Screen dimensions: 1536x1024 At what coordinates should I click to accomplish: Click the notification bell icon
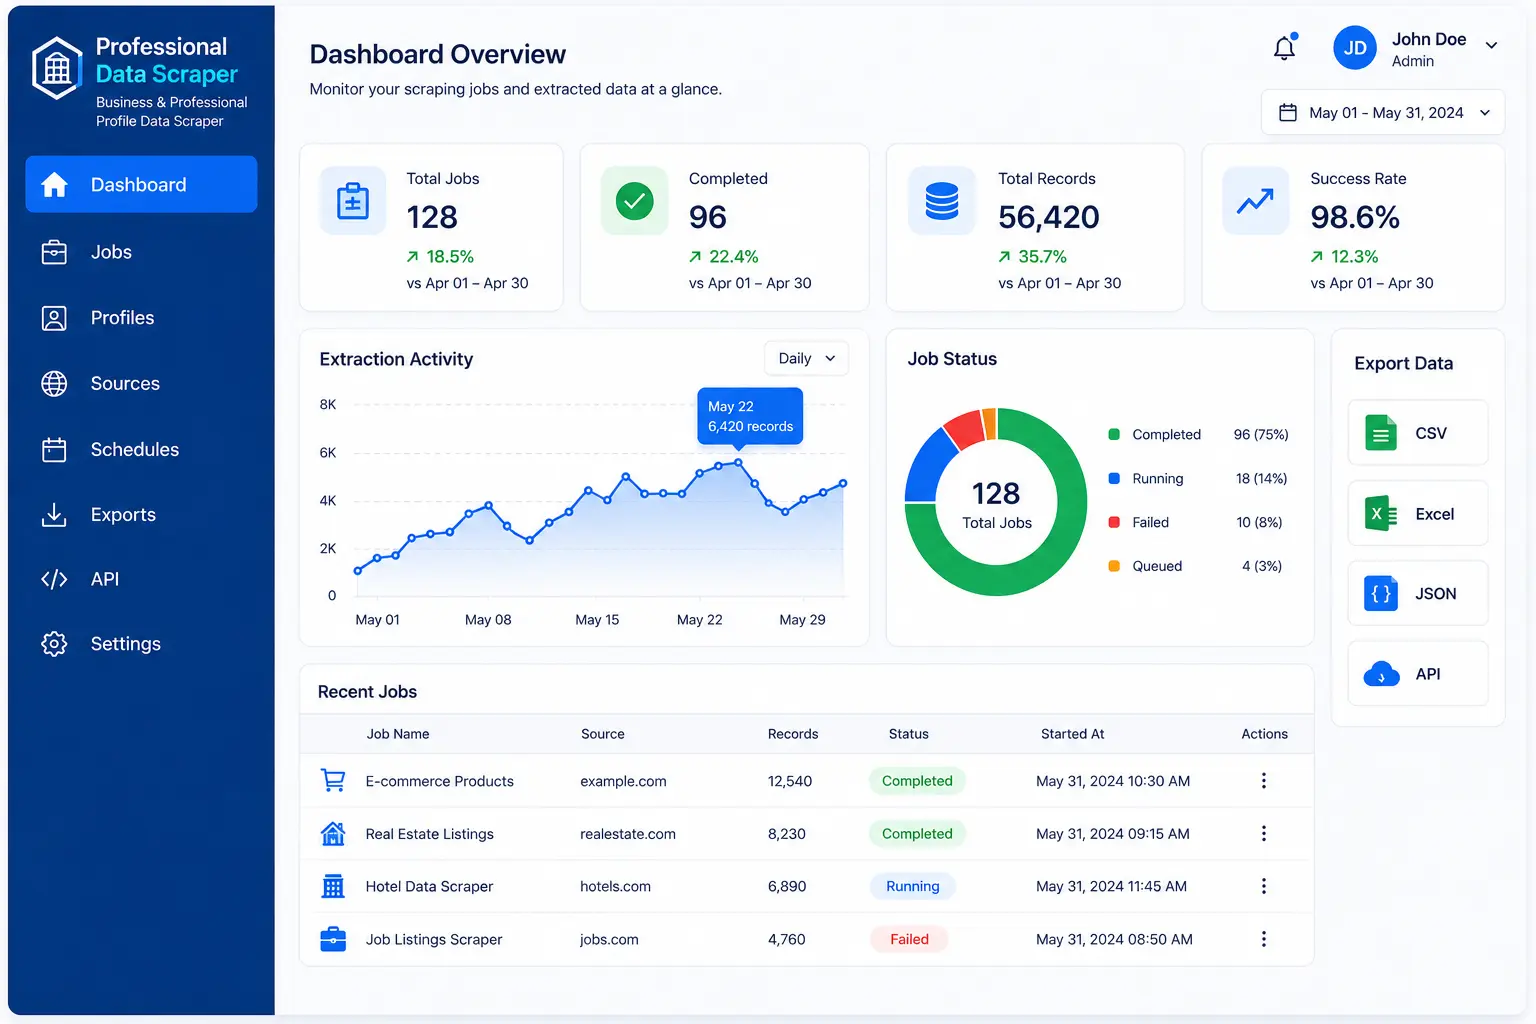[1285, 47]
